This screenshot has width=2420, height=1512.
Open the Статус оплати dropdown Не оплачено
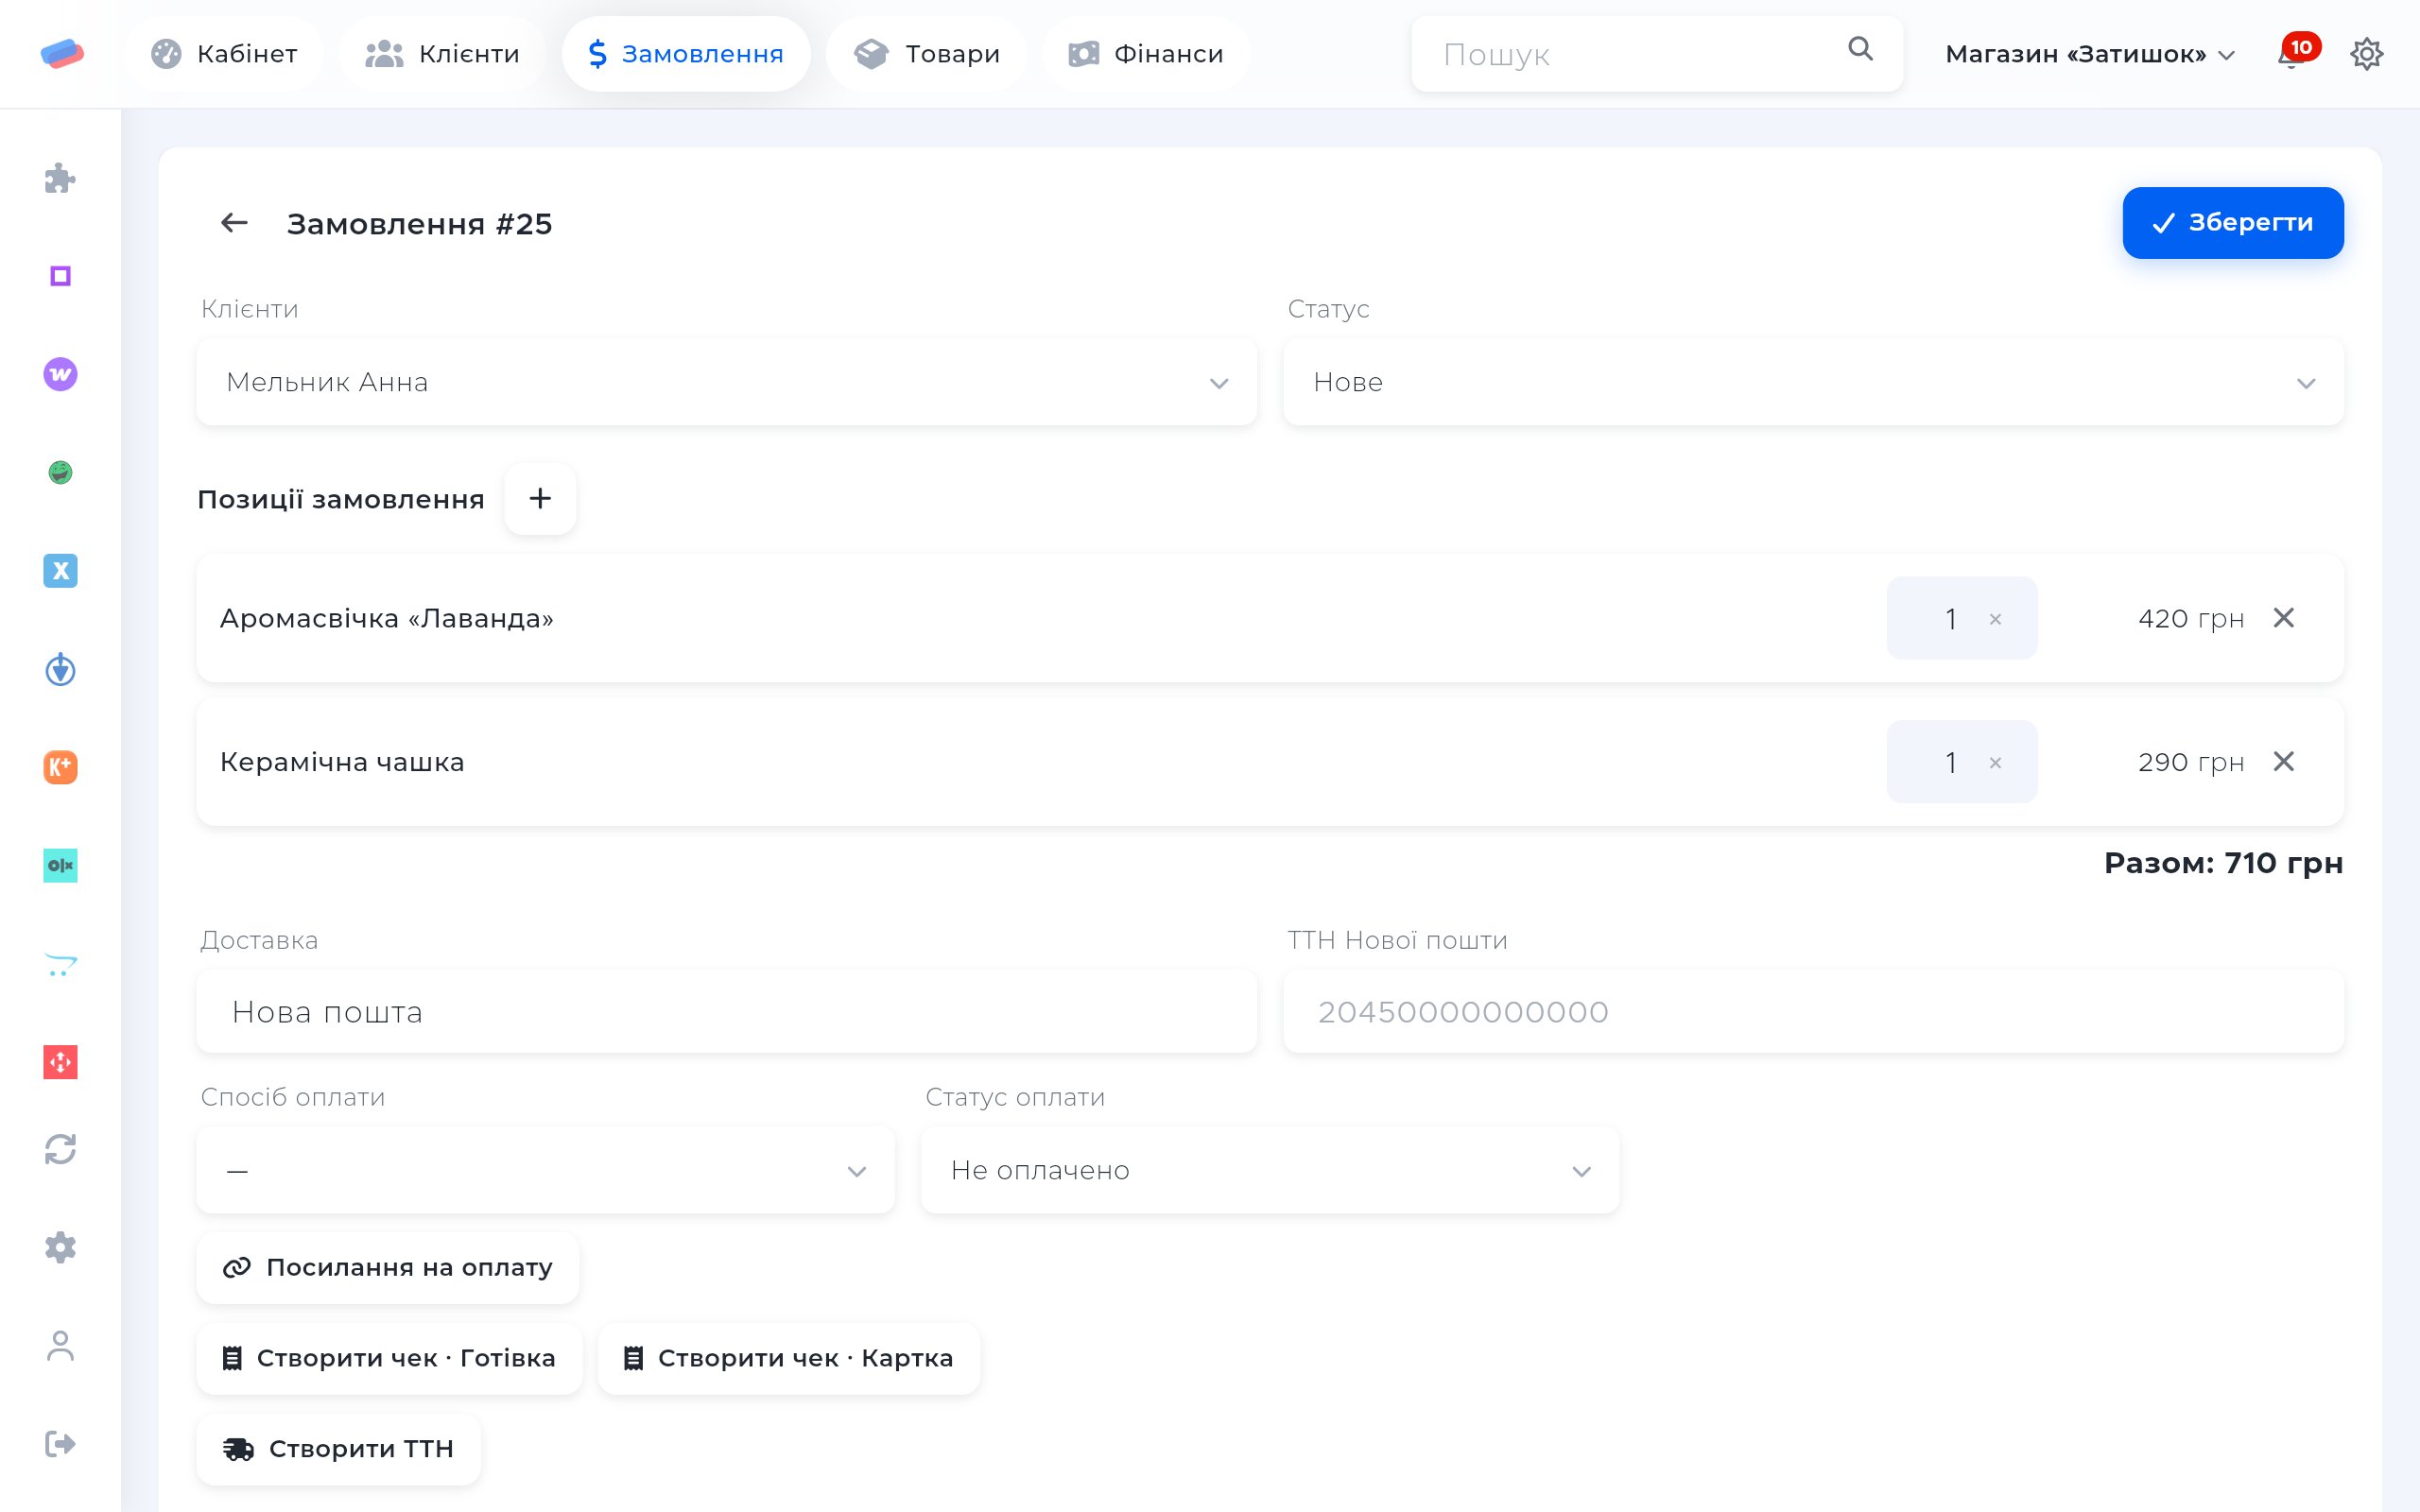1270,1170
